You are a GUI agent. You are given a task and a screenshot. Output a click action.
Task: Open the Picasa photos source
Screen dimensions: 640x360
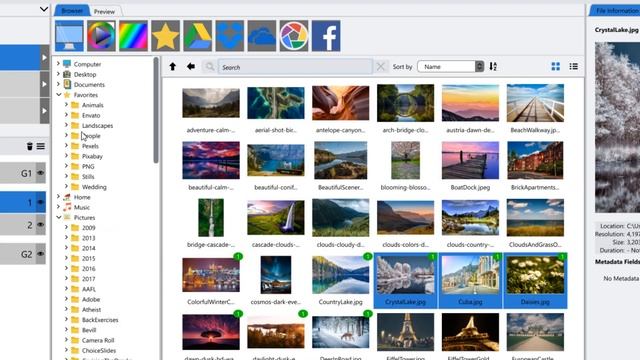[294, 36]
